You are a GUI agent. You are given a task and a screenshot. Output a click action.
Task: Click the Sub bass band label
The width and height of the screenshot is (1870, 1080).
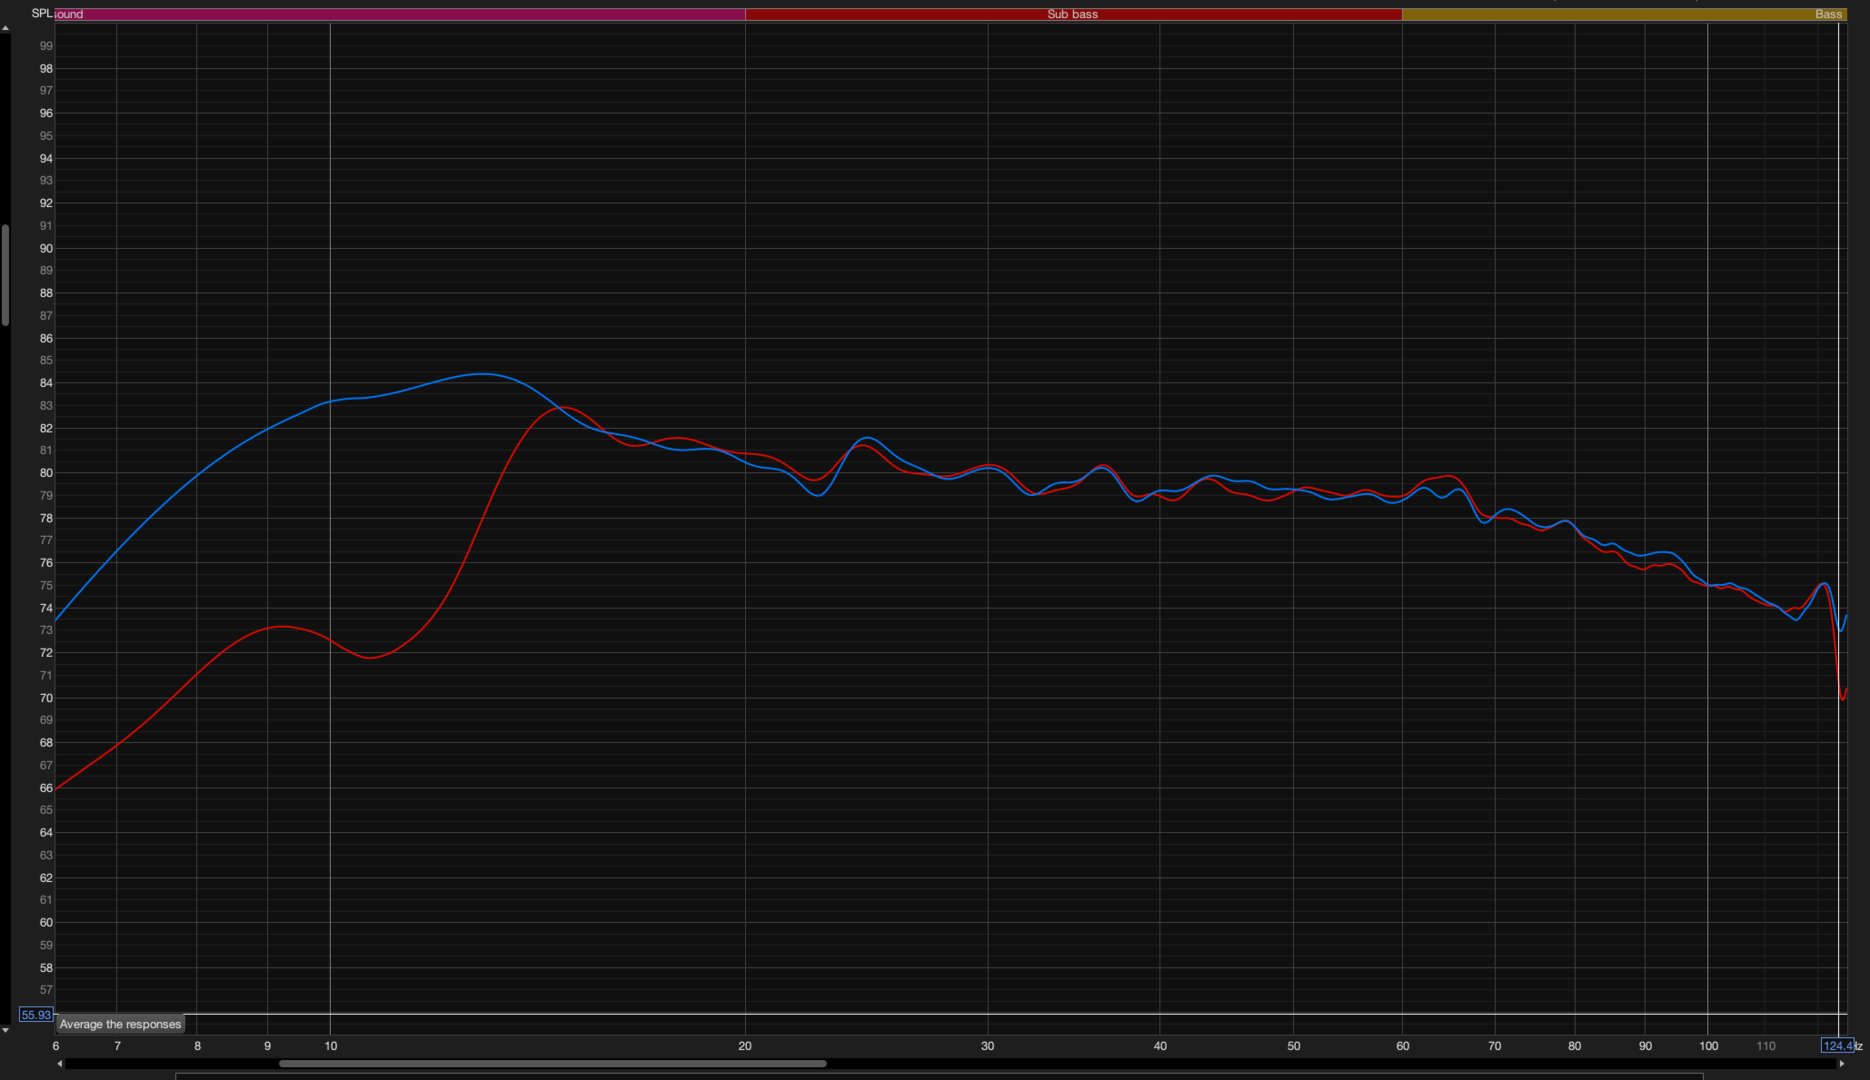pos(1072,14)
